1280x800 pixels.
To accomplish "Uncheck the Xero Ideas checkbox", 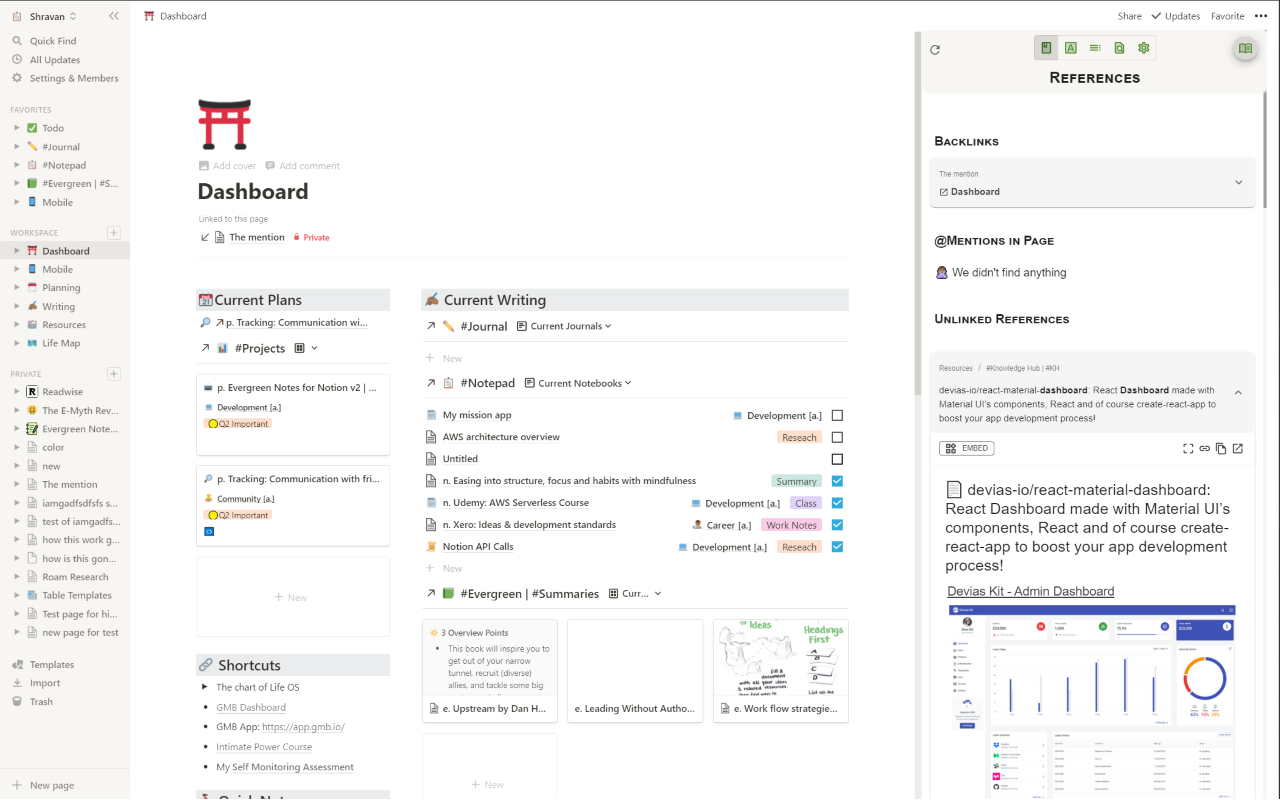I will click(838, 525).
